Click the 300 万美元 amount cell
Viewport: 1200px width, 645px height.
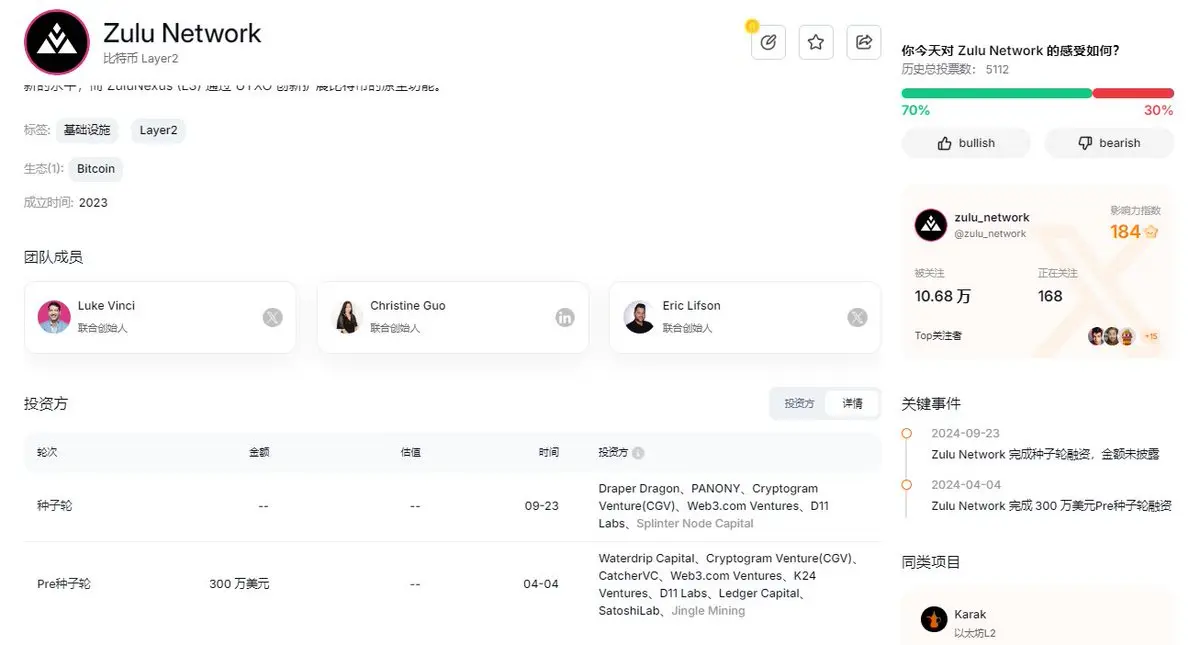(239, 583)
